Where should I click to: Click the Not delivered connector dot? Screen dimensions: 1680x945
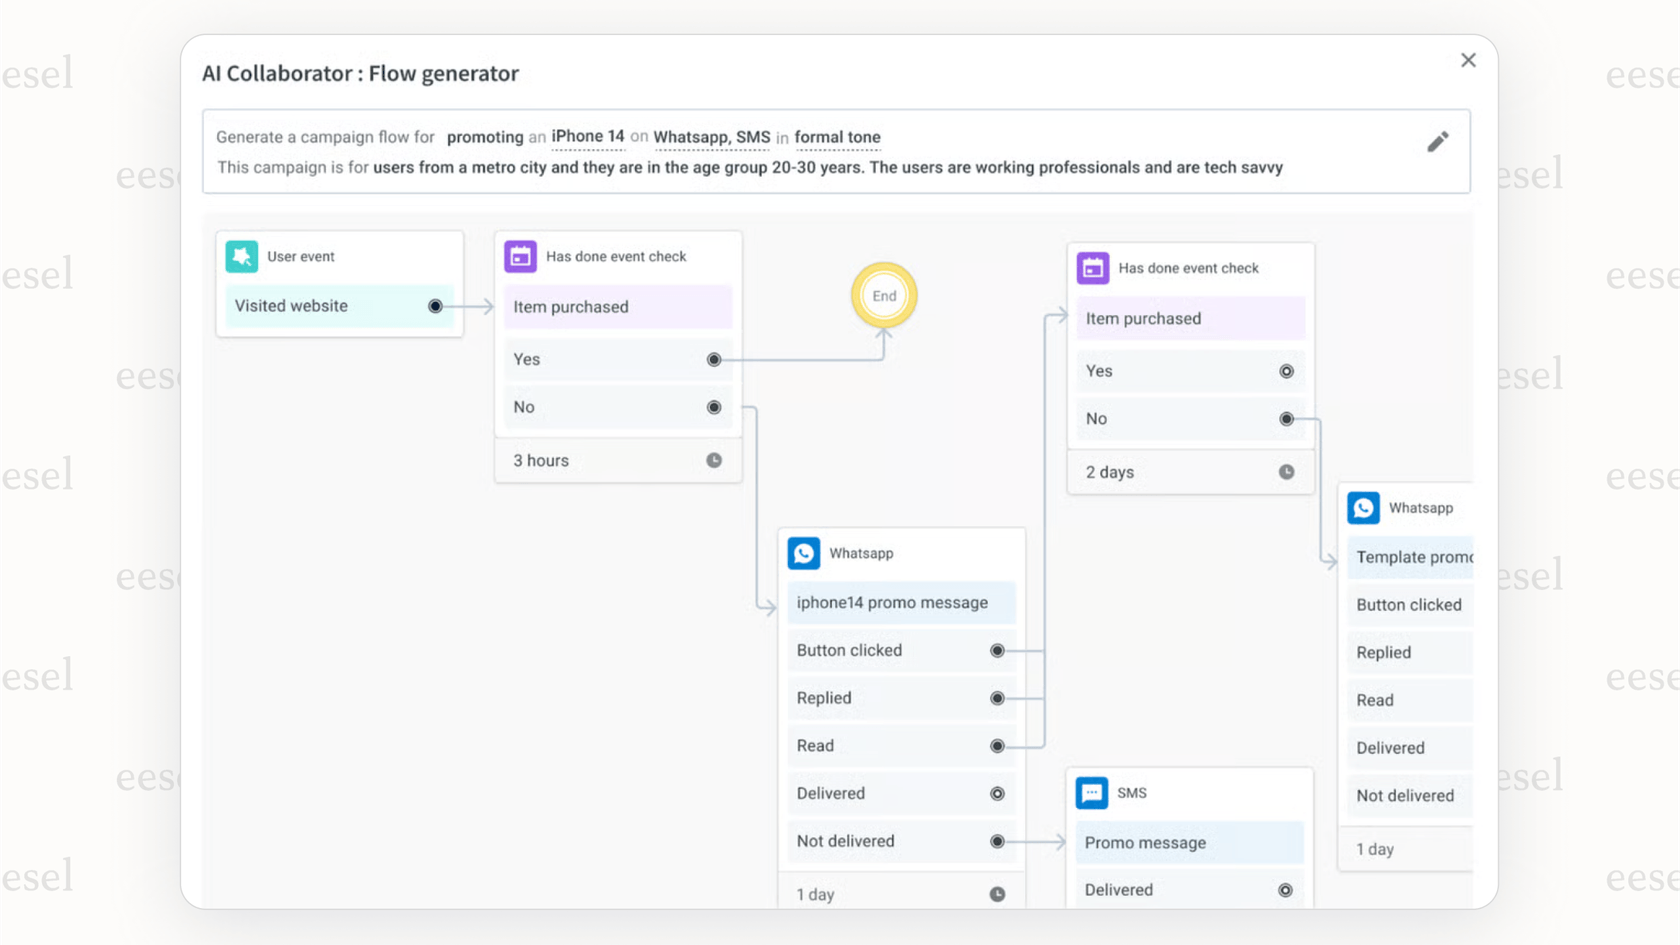point(996,840)
